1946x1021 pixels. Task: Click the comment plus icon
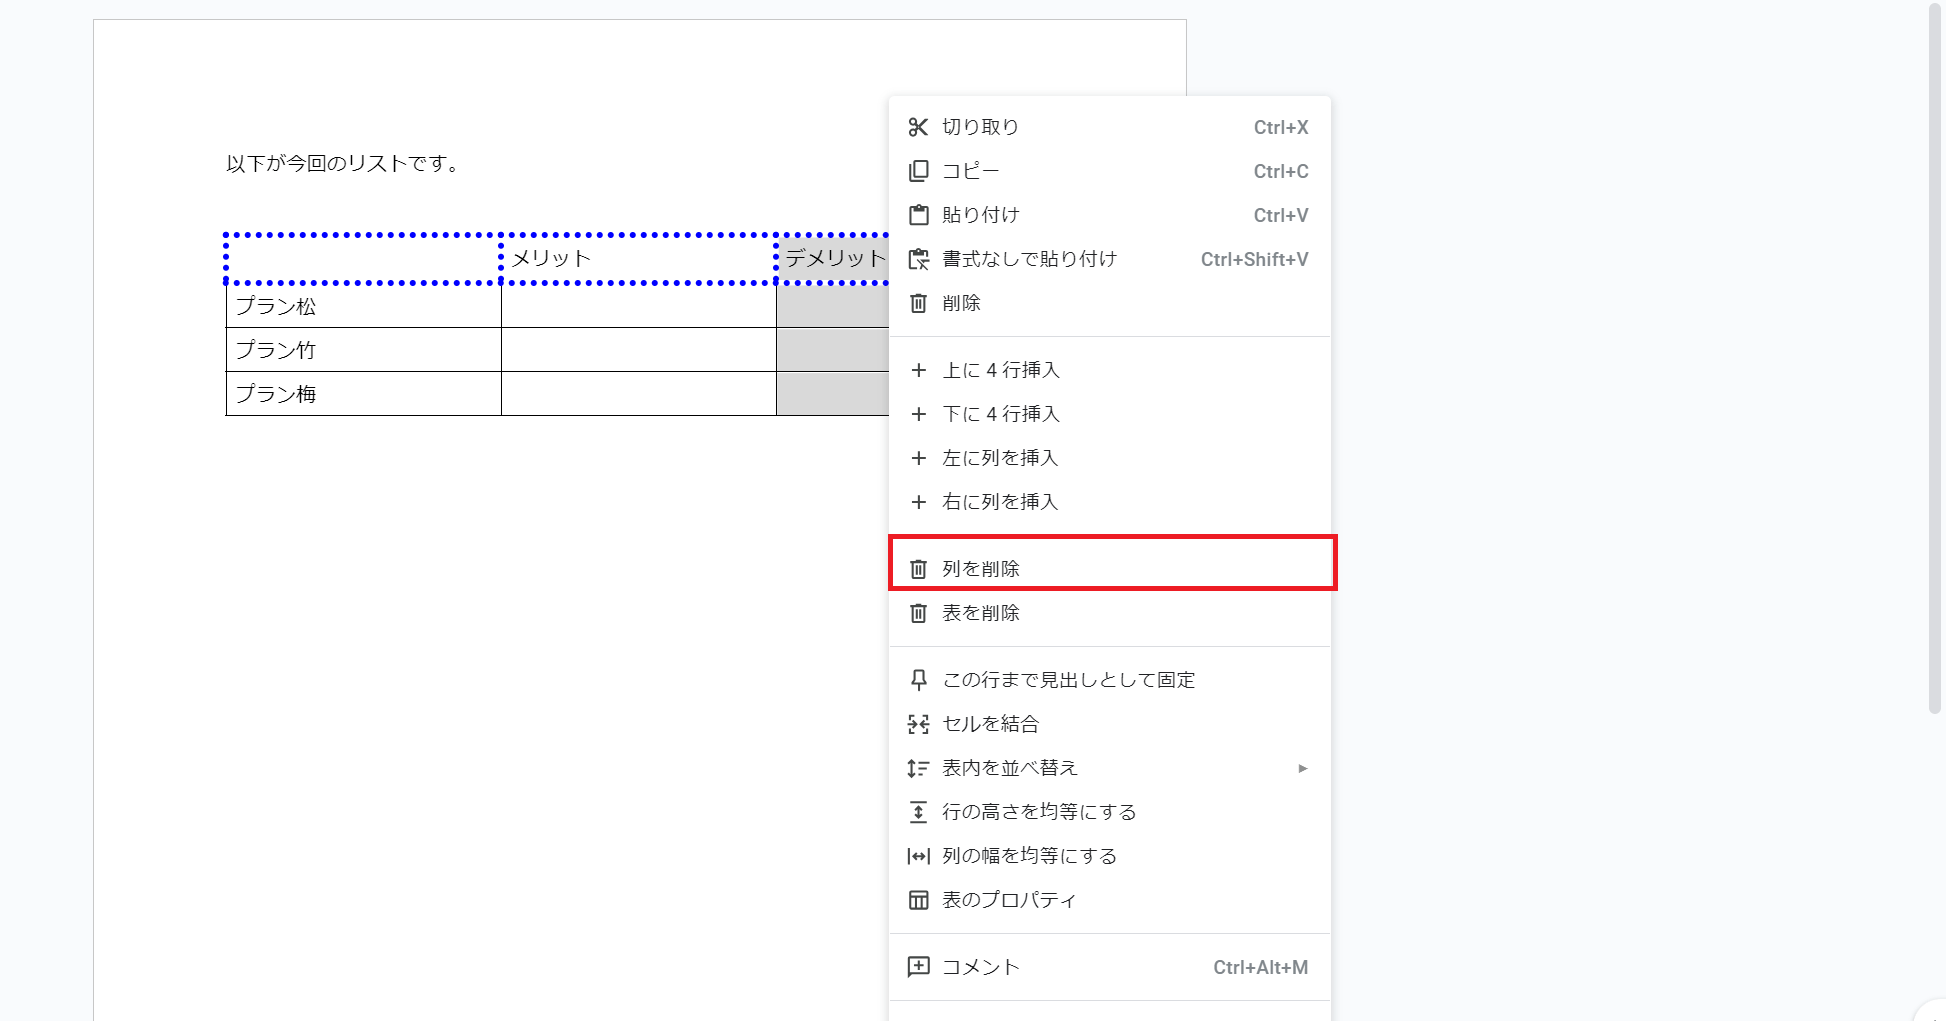tap(918, 967)
